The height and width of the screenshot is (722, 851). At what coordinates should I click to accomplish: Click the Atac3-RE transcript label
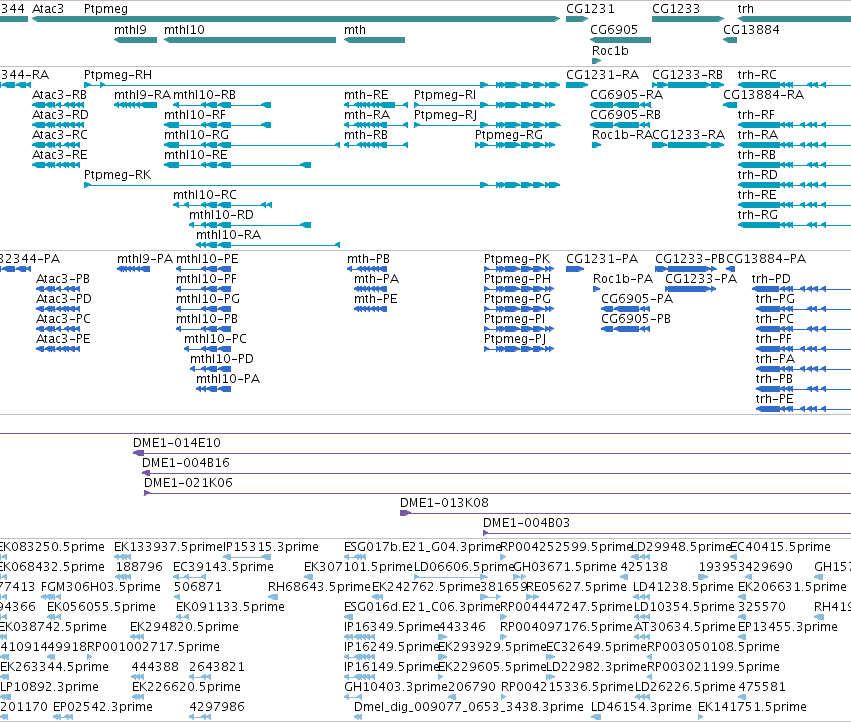[x=60, y=155]
